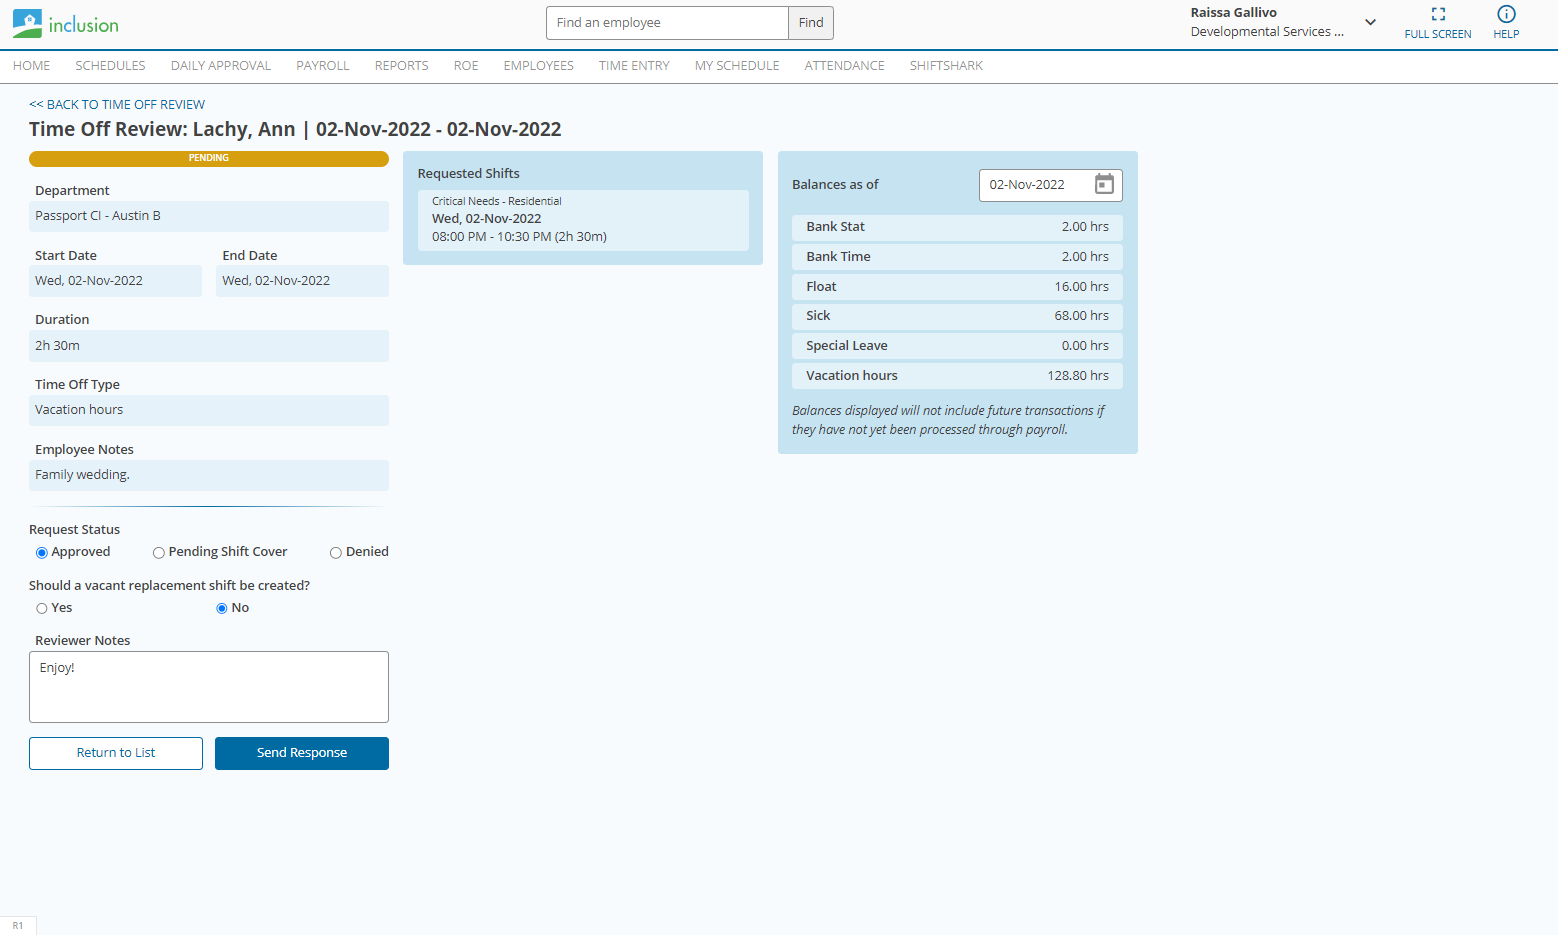Open the Help info icon
1558x935 pixels.
coord(1506,14)
